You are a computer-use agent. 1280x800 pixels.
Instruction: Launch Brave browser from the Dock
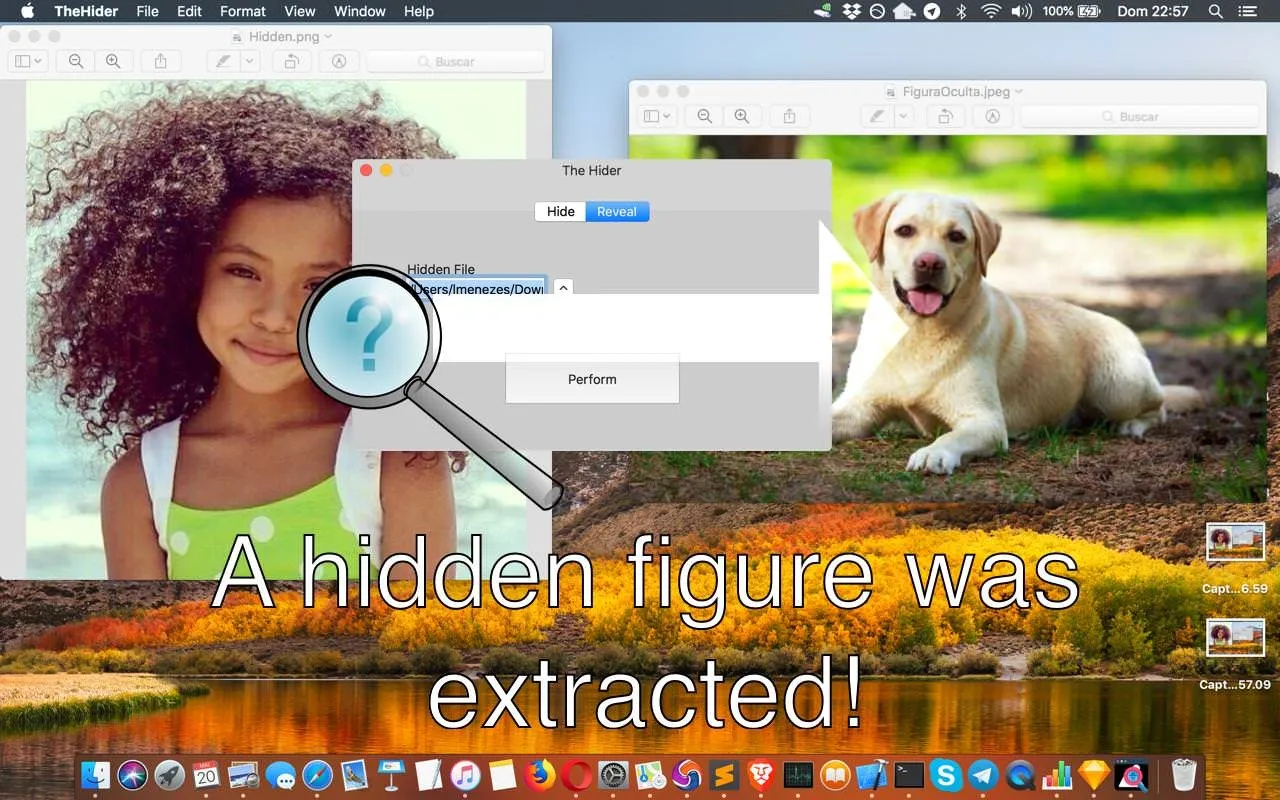click(762, 774)
